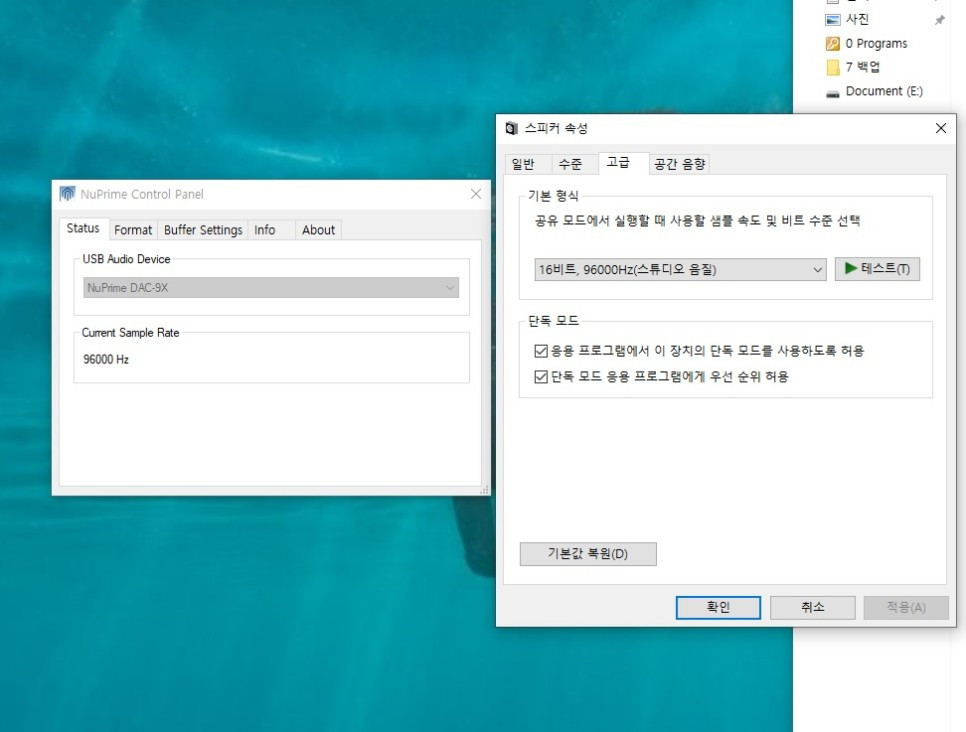Click the Current Sample Rate label
The width and height of the screenshot is (966, 732).
point(131,333)
